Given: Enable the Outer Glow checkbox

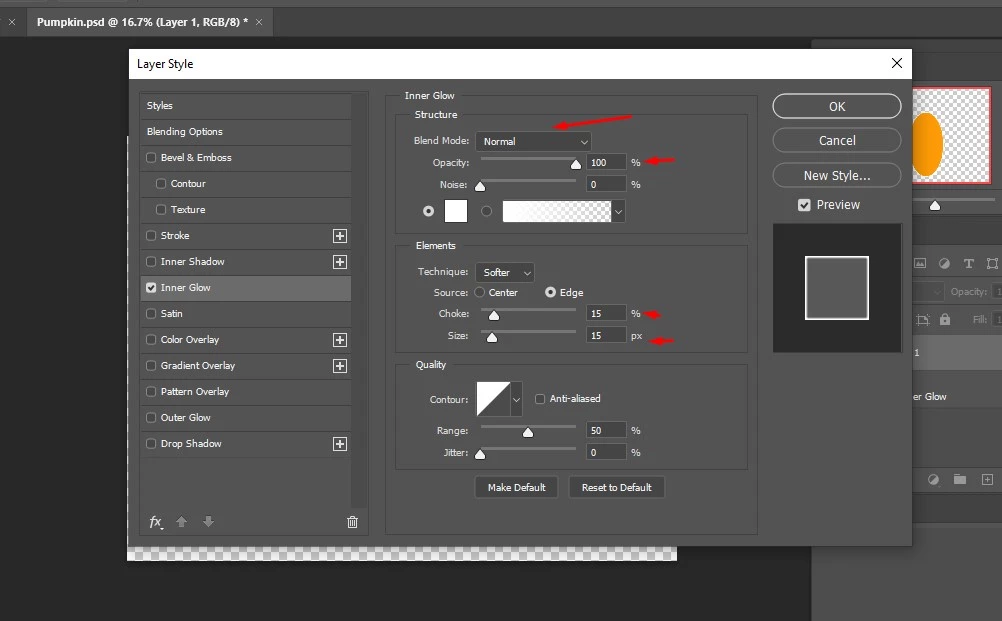Looking at the screenshot, I should [151, 418].
